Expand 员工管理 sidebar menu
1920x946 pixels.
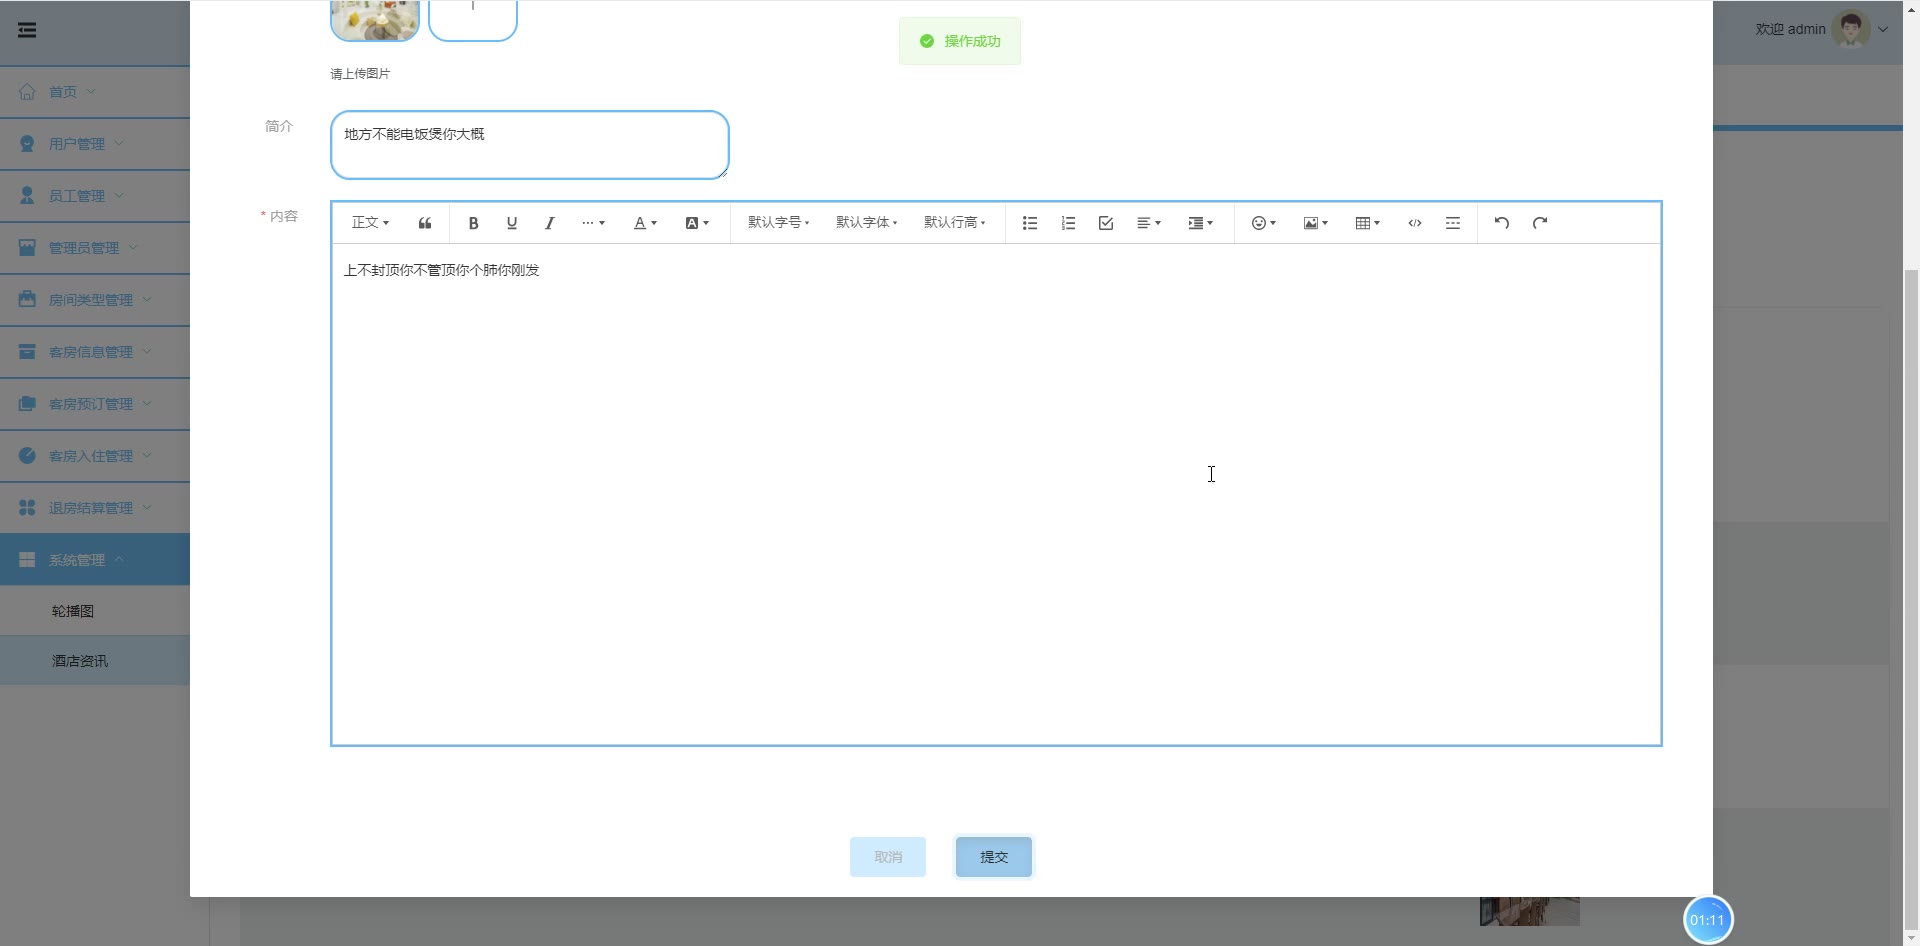(x=95, y=196)
